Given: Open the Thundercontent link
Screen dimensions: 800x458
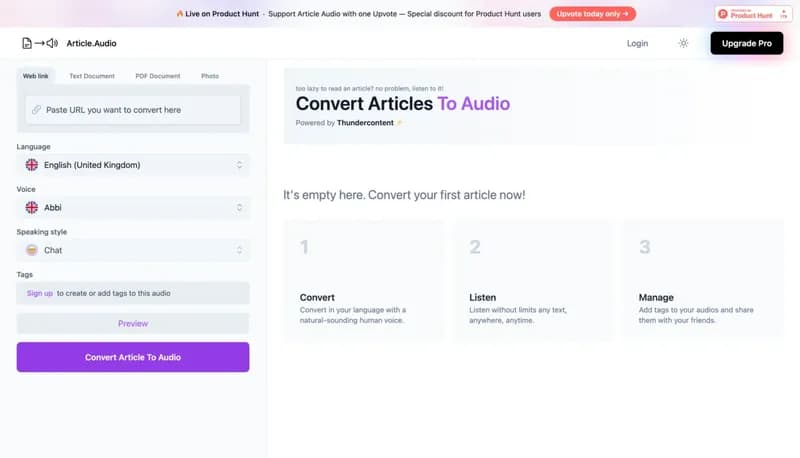Looking at the screenshot, I should [x=365, y=123].
